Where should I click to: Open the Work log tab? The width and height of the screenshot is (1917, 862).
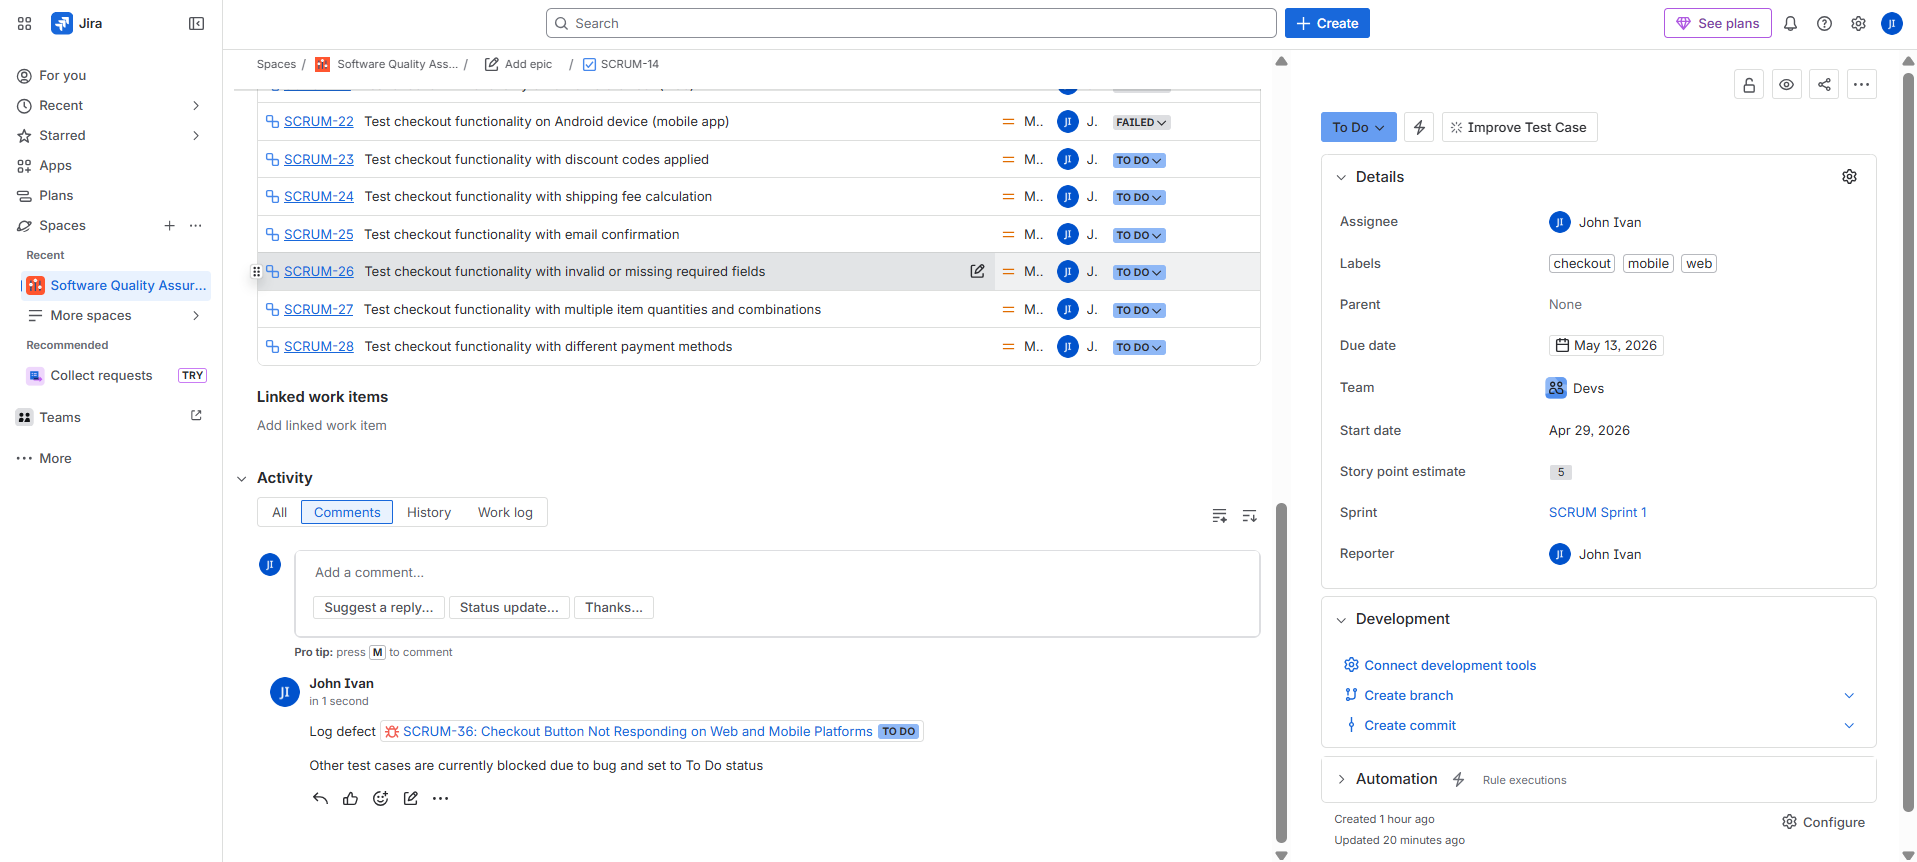tap(505, 512)
